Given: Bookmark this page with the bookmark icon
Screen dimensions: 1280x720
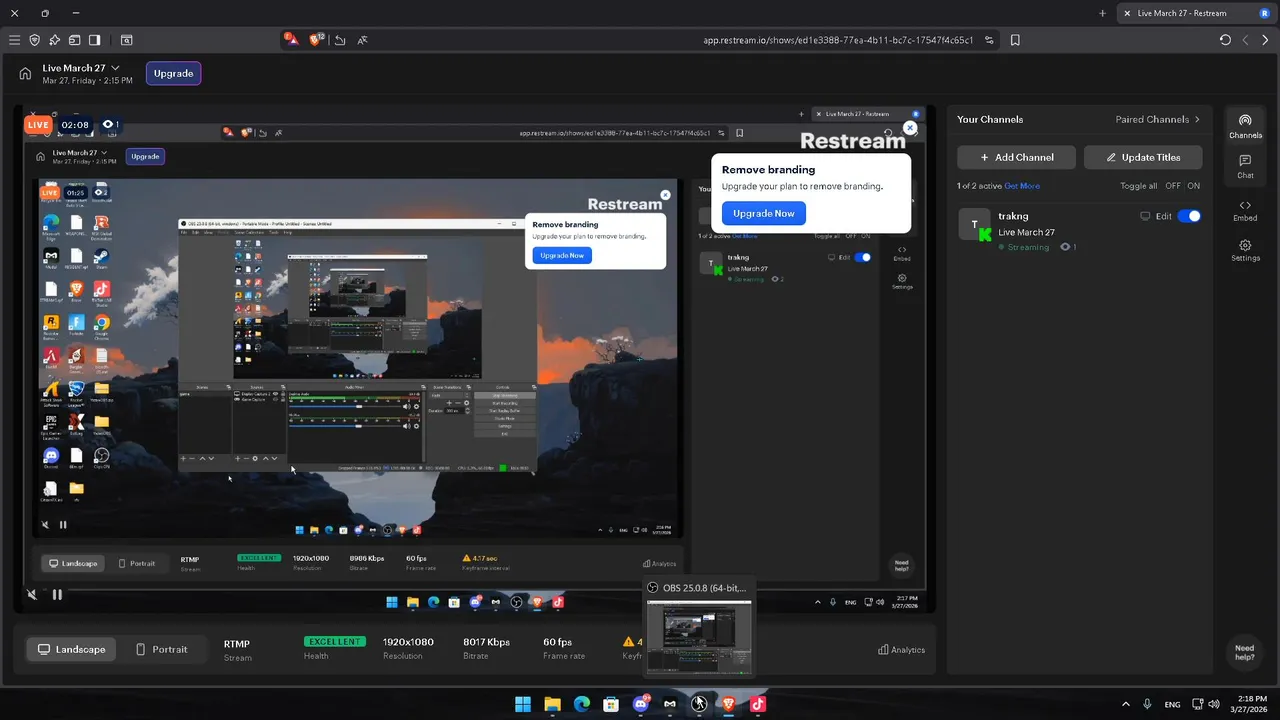Looking at the screenshot, I should tap(1015, 40).
